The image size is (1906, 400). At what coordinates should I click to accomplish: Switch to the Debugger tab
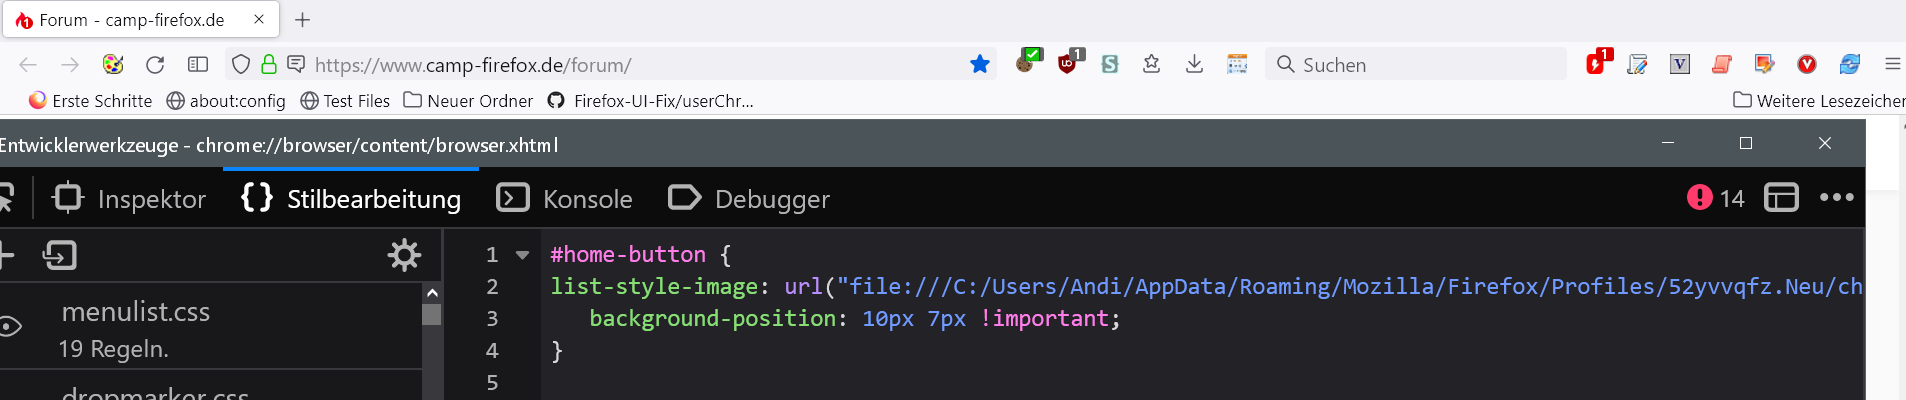[749, 199]
